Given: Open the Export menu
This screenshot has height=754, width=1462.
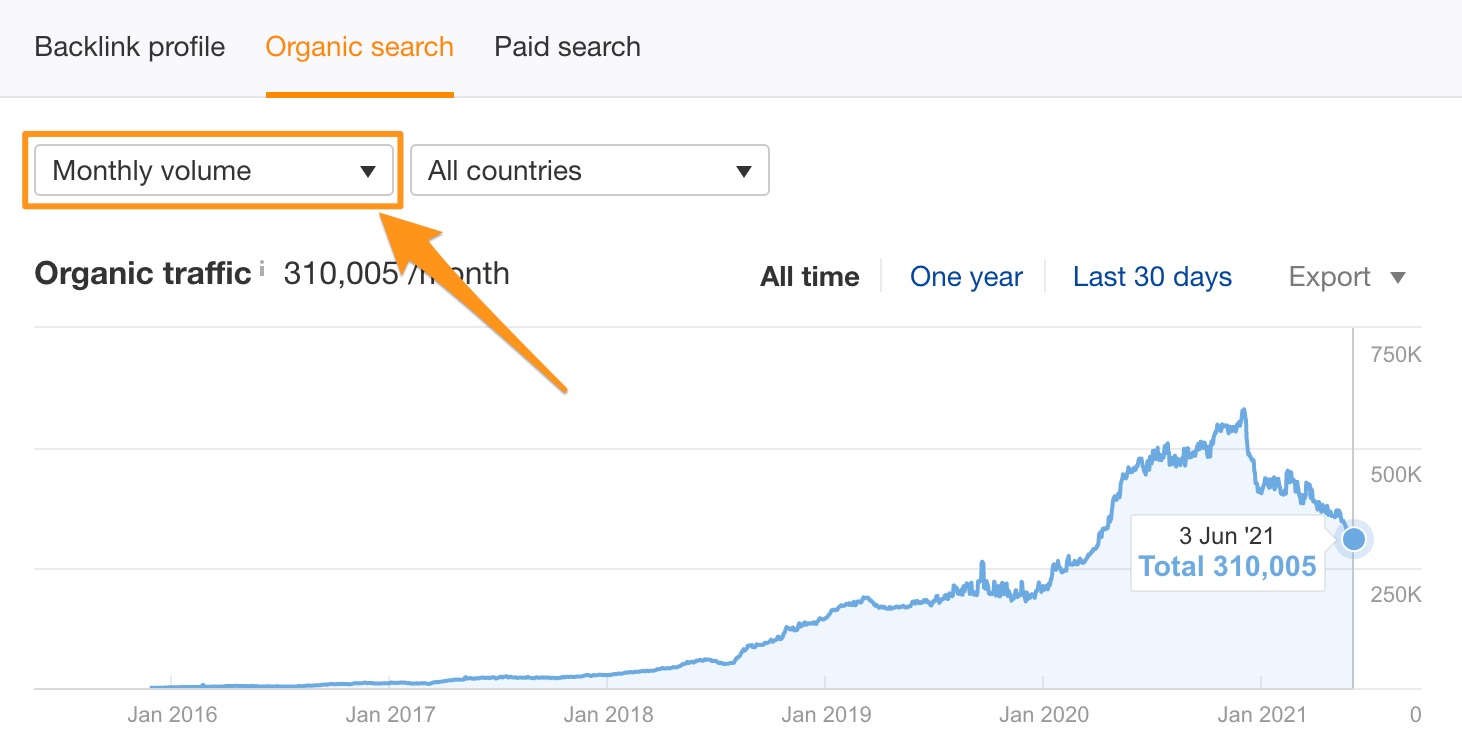Looking at the screenshot, I should point(1347,277).
